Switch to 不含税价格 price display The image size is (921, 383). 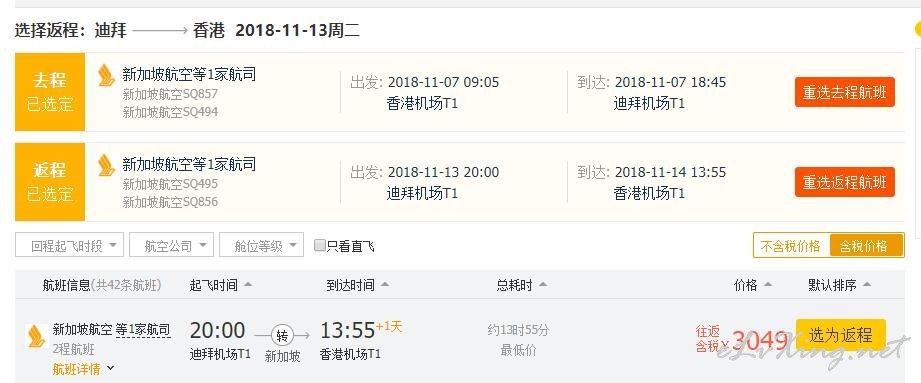[791, 246]
